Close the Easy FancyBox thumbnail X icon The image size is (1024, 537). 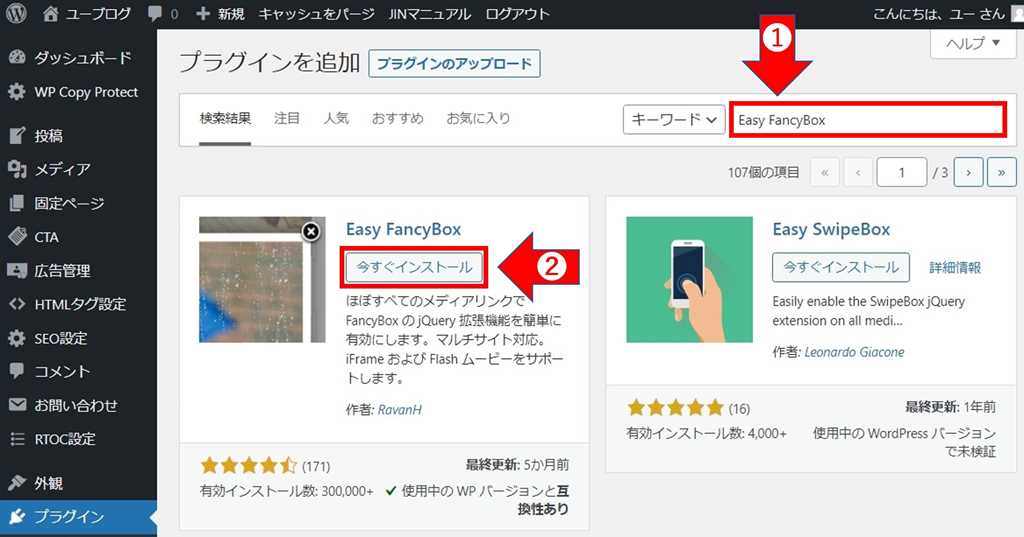coord(311,232)
